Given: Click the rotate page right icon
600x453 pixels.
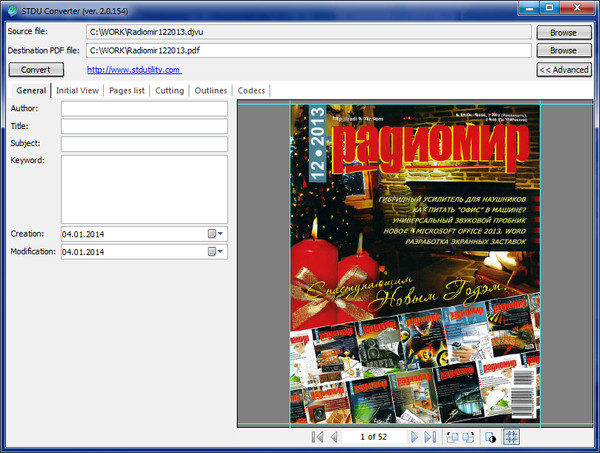Looking at the screenshot, I should click(x=469, y=438).
